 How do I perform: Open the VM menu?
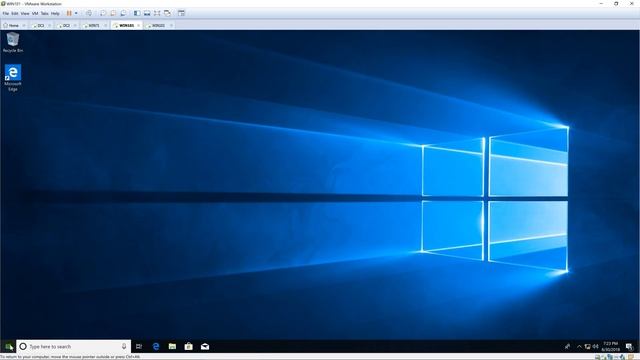tap(35, 13)
